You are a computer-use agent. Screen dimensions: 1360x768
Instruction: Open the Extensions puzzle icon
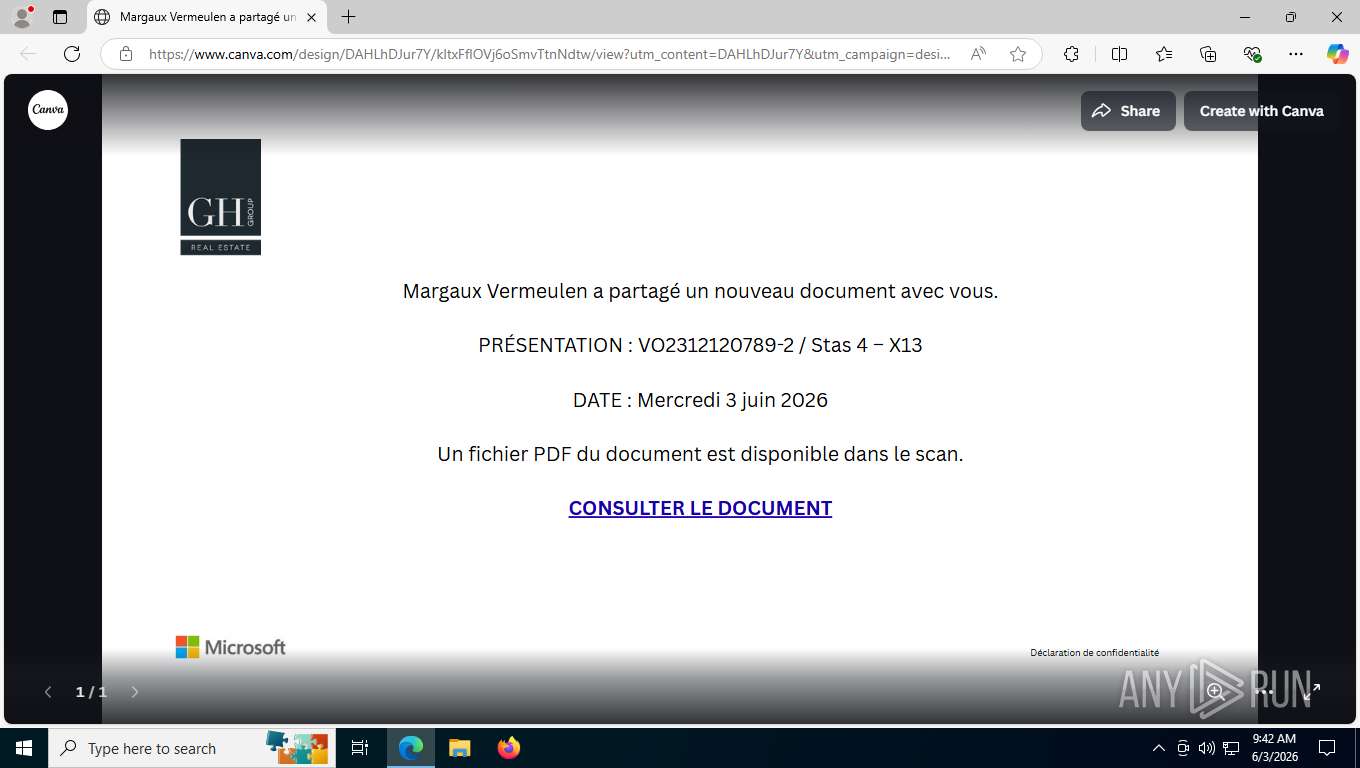(x=1071, y=54)
